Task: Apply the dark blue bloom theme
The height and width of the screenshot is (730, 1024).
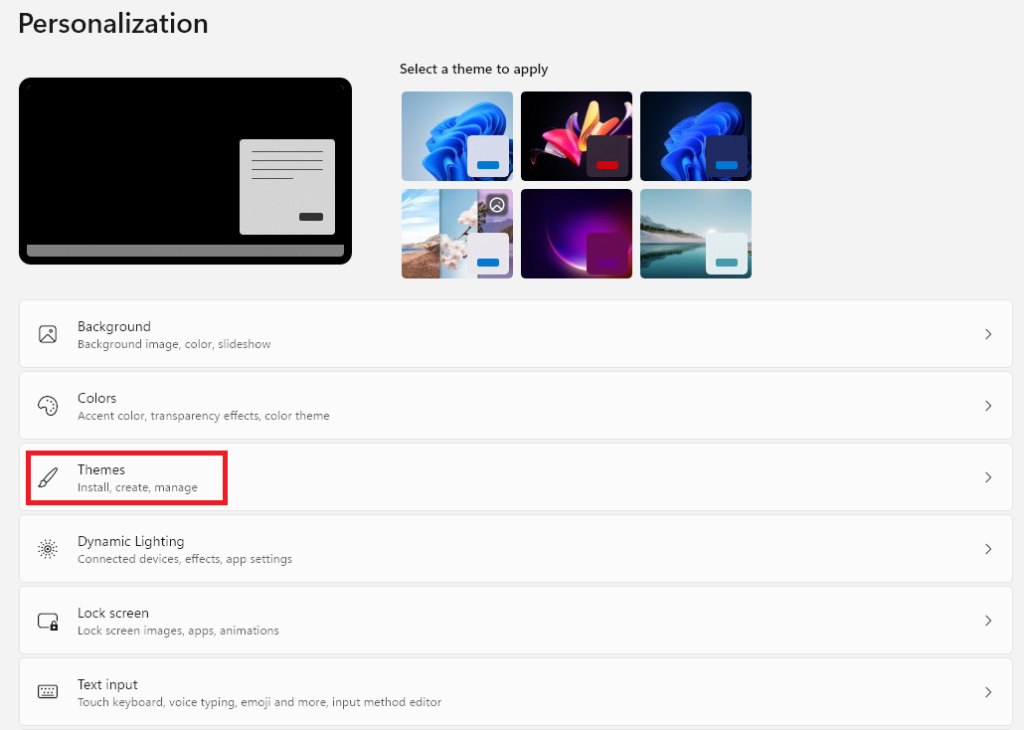Action: pyautogui.click(x=696, y=136)
